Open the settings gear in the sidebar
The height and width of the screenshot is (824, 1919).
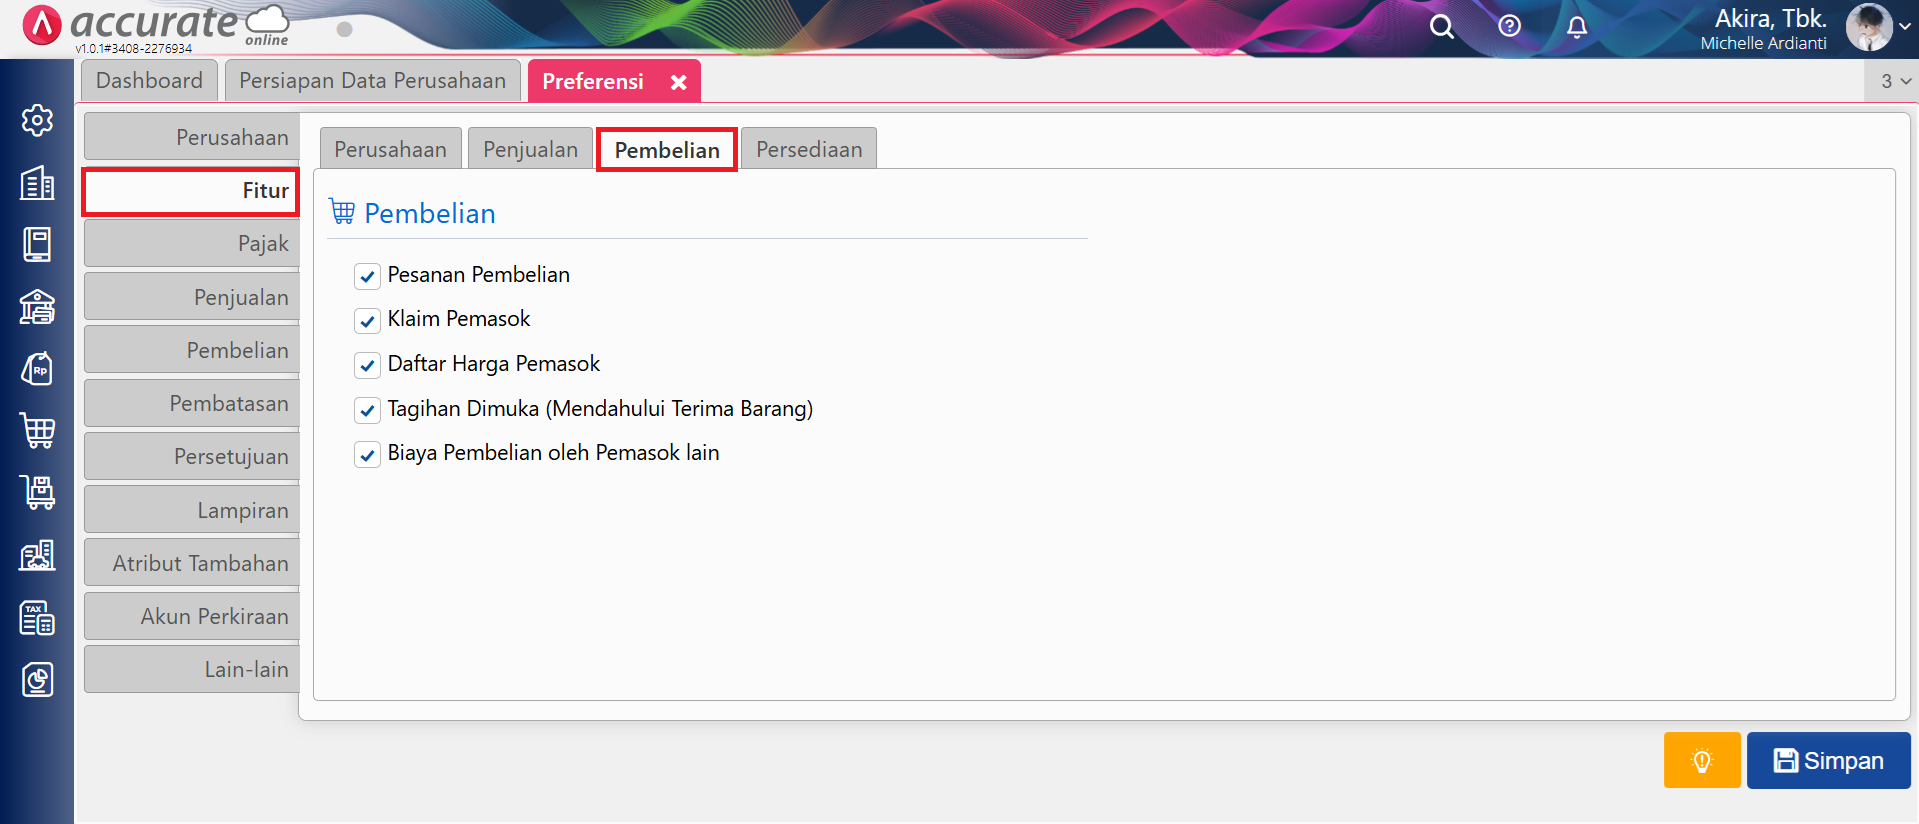tap(37, 121)
